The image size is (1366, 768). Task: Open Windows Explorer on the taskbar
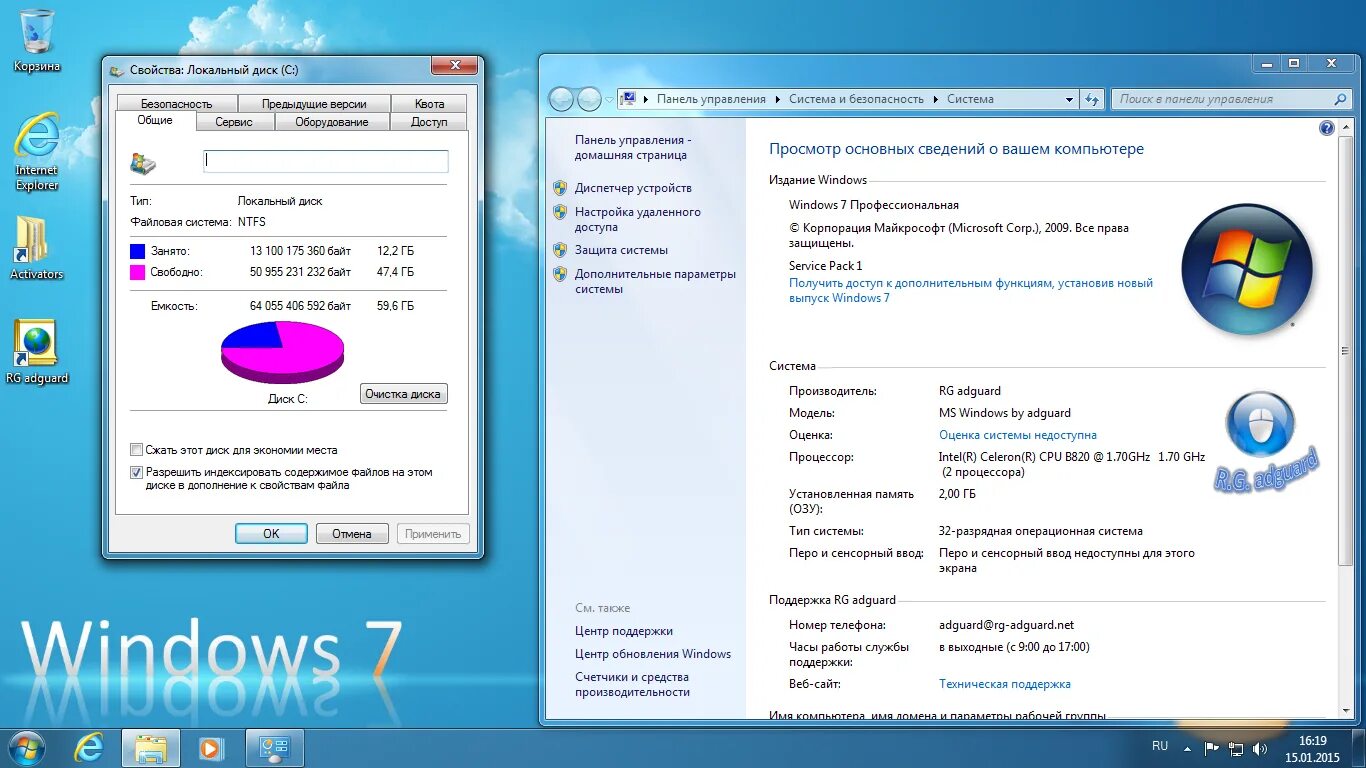point(150,748)
